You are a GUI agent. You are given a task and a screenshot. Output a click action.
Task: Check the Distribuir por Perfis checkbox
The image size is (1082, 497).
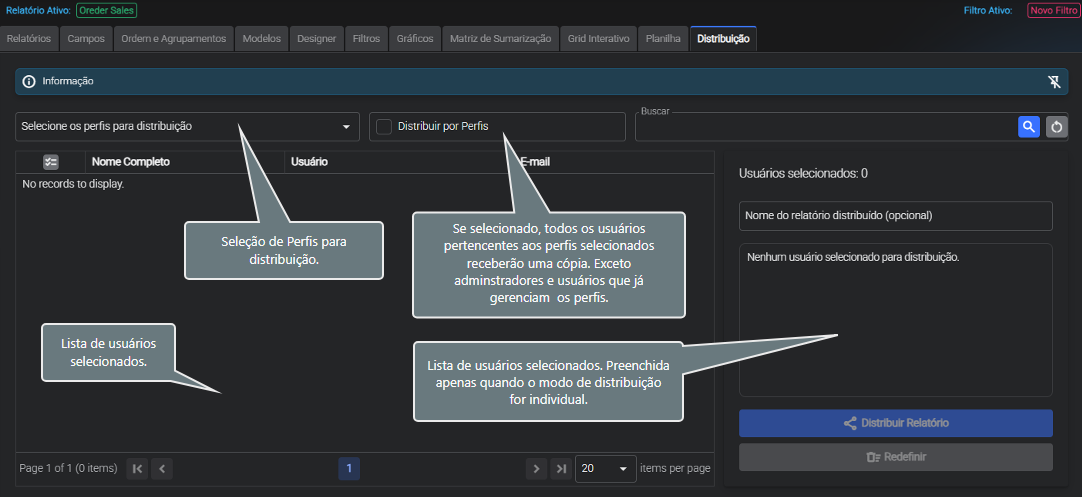(384, 127)
